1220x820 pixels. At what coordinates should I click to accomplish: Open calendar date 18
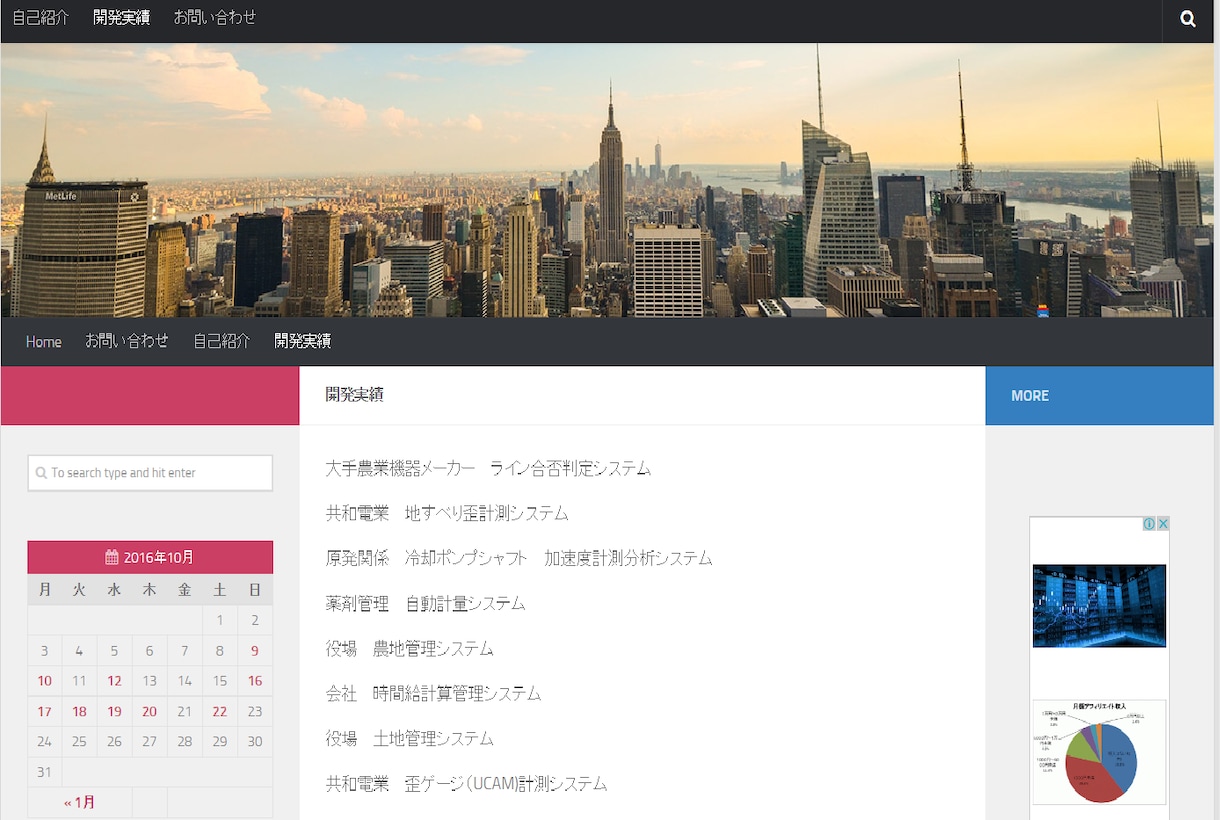coord(79,712)
